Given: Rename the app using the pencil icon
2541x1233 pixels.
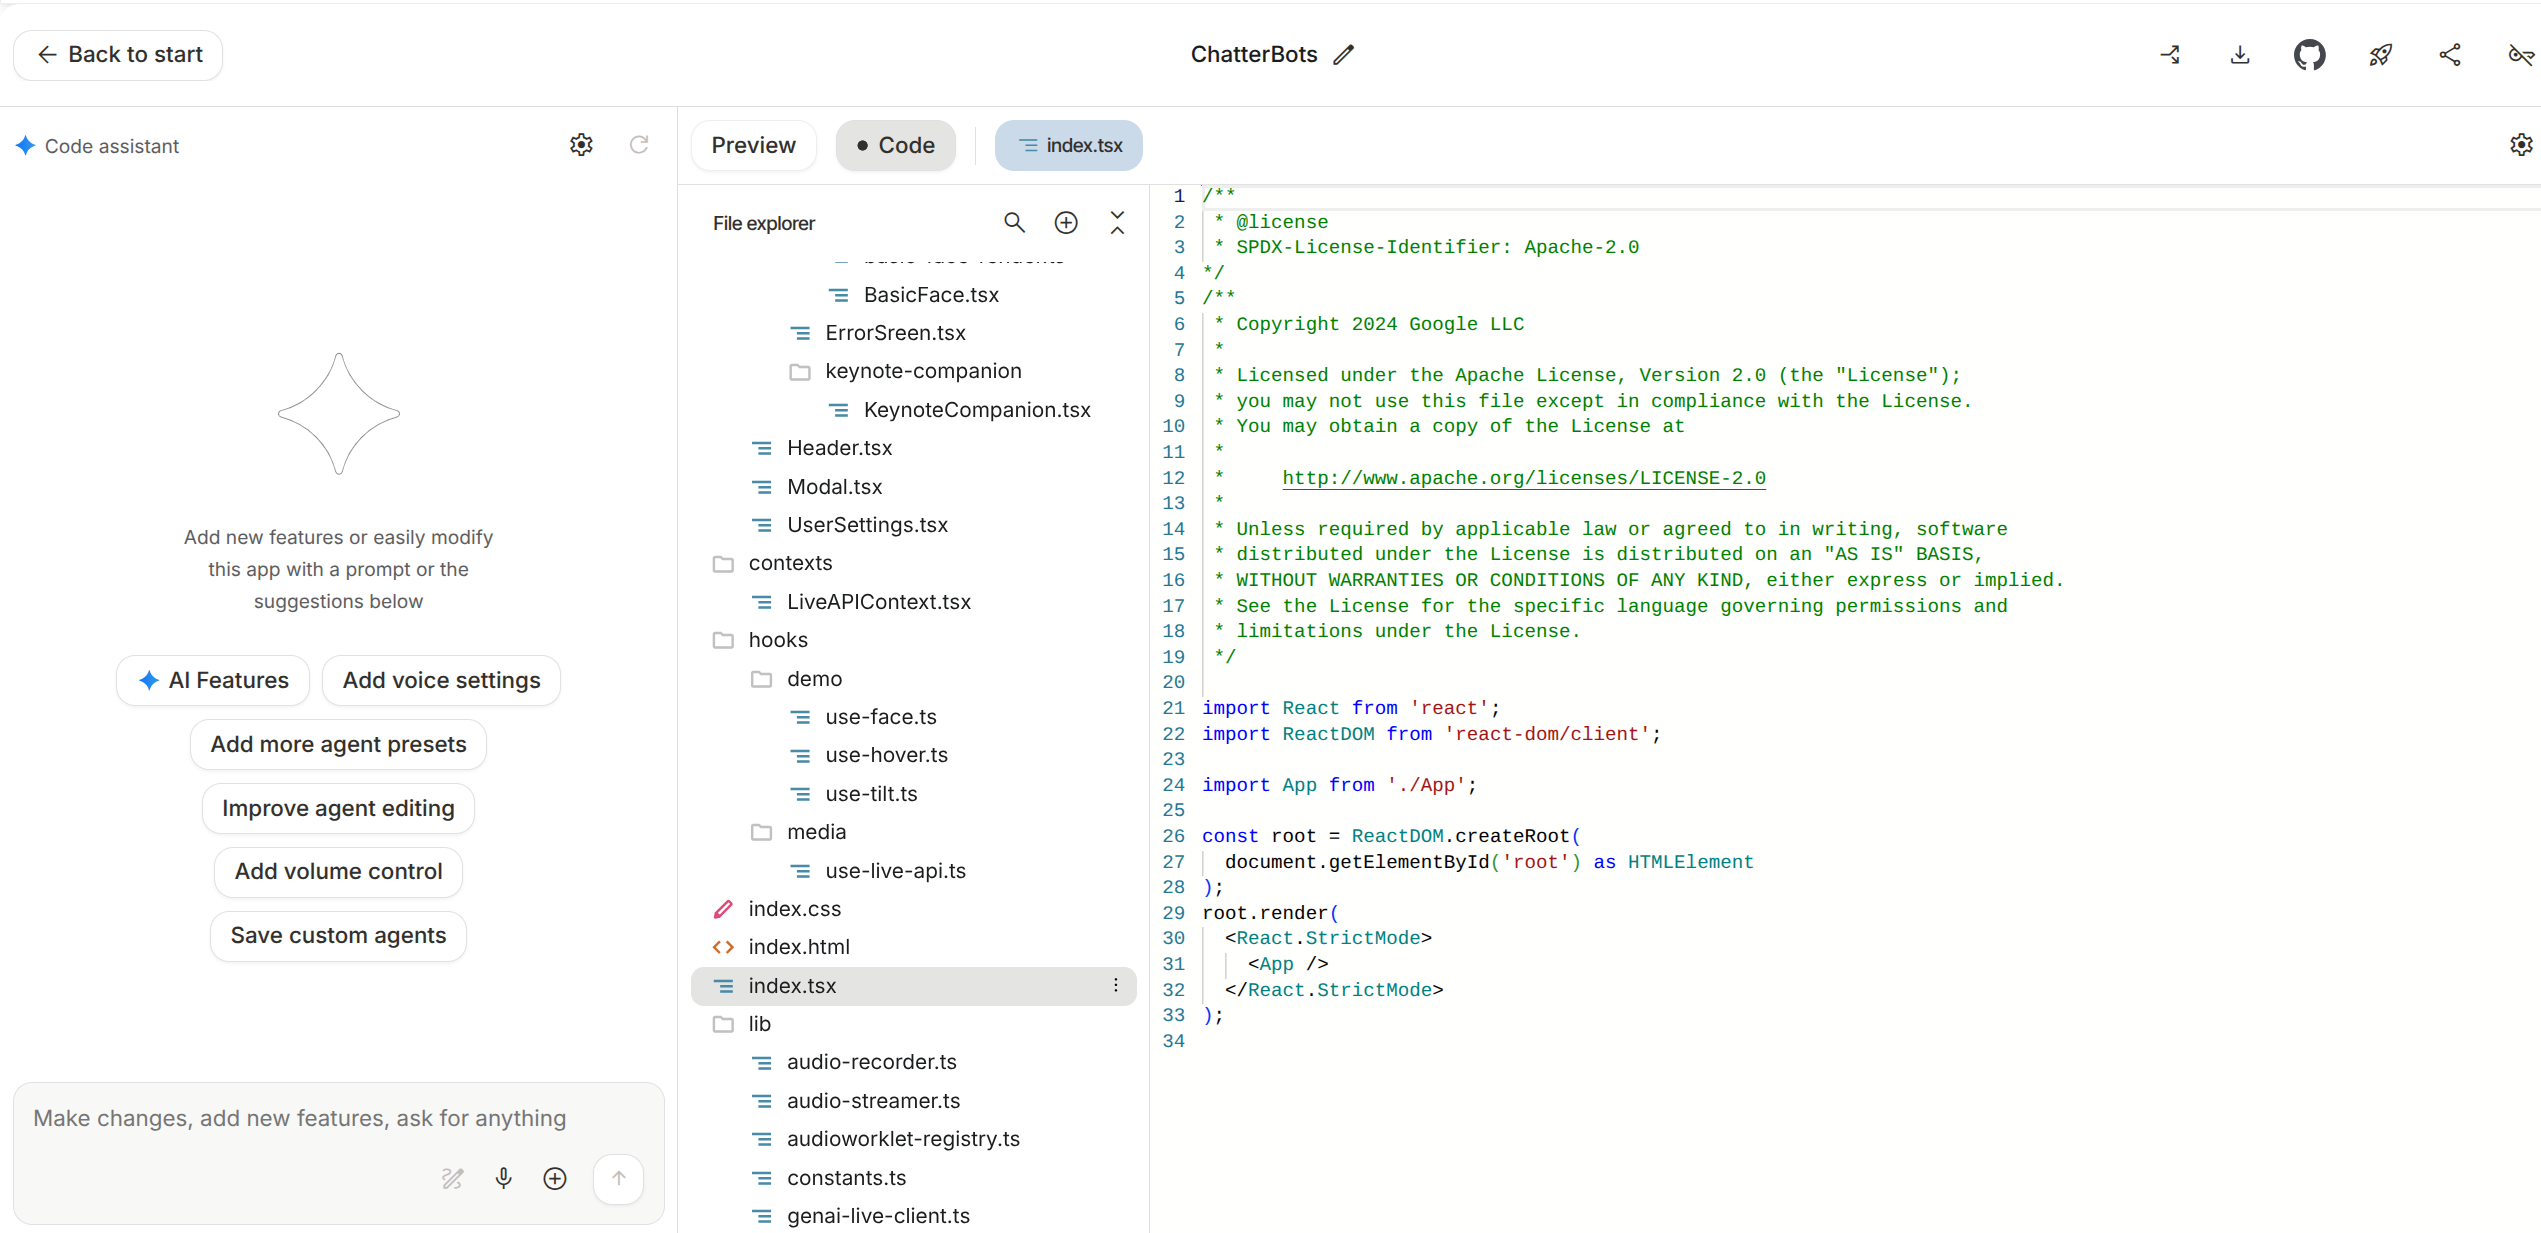Looking at the screenshot, I should (x=1343, y=55).
